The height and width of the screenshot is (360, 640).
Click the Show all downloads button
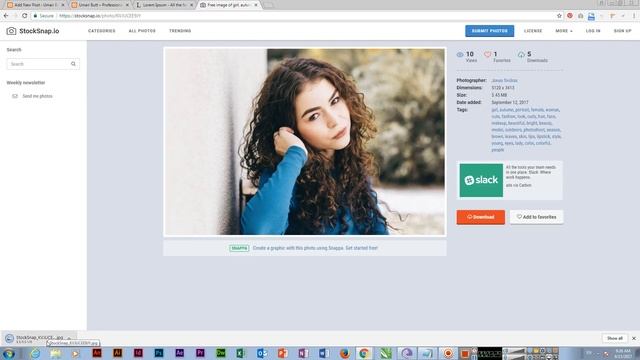point(615,338)
